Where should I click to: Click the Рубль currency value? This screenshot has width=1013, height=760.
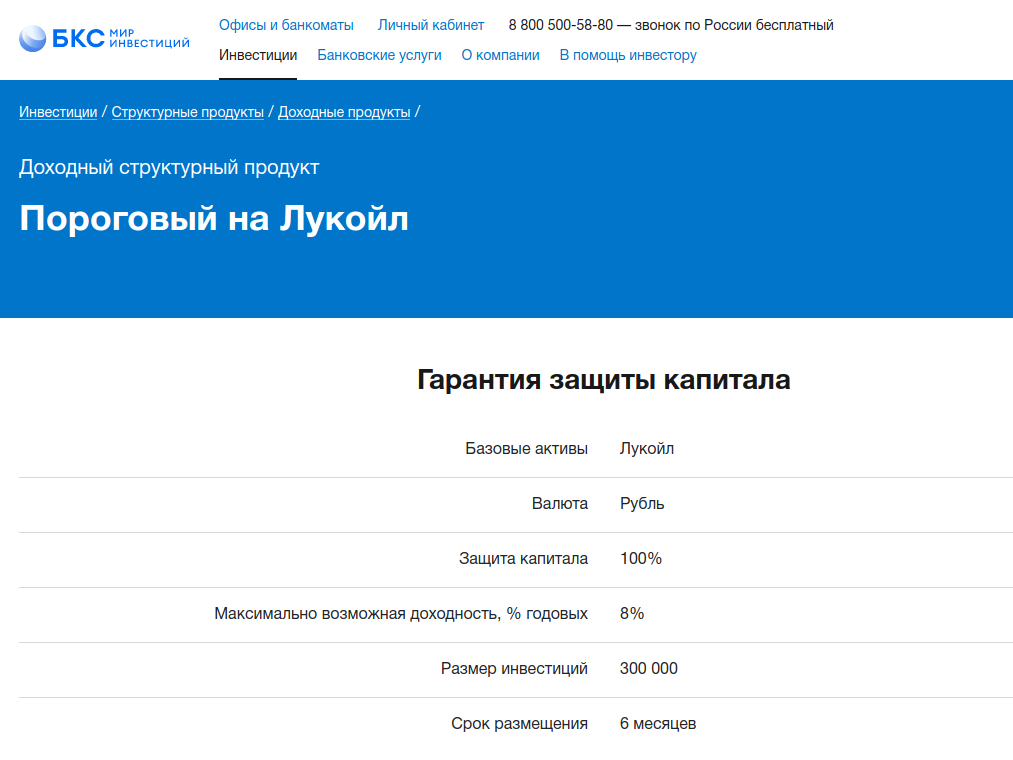[x=642, y=503]
